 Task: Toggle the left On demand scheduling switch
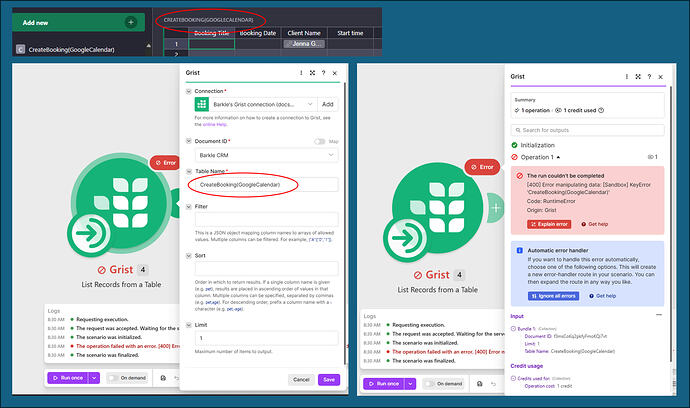coord(113,378)
